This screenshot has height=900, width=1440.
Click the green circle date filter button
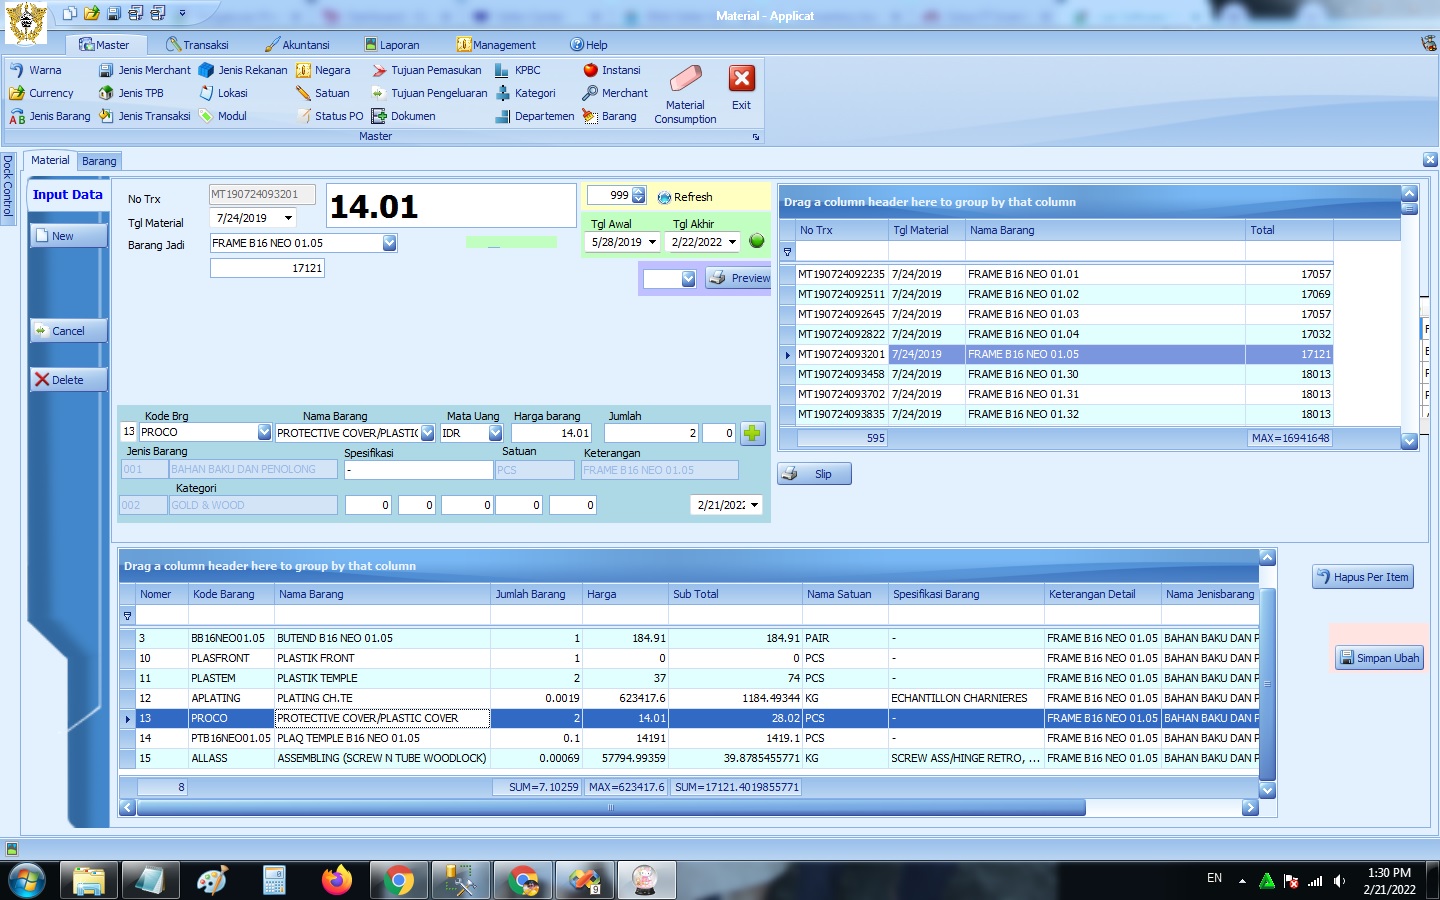pos(756,241)
